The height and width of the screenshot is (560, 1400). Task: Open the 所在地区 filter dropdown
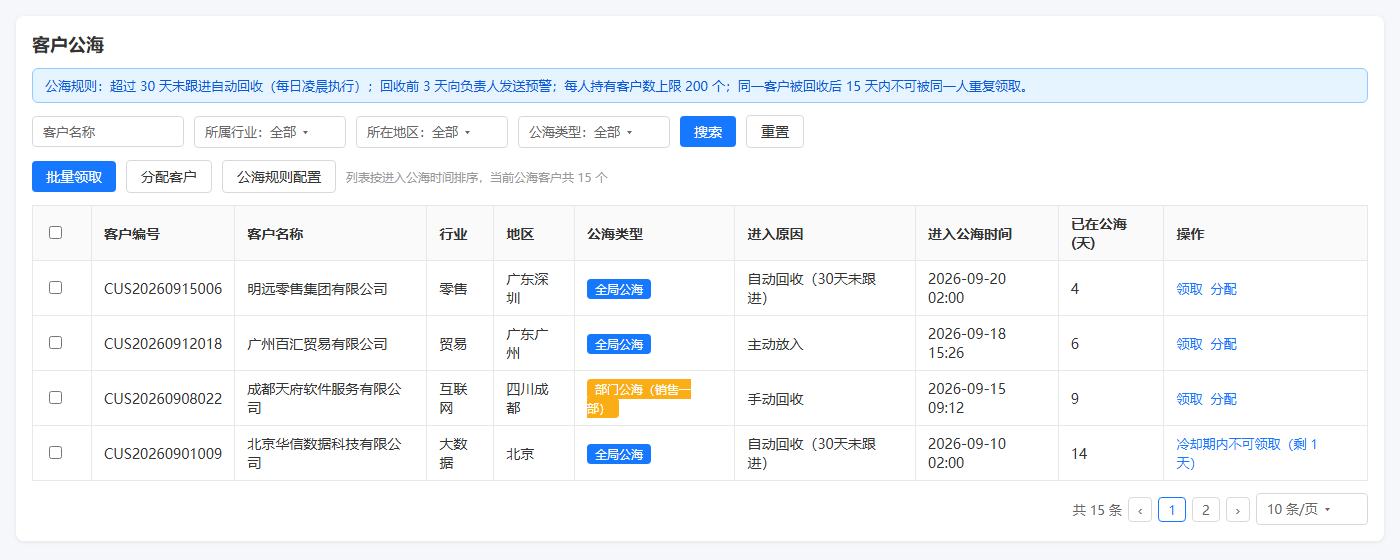(x=432, y=132)
